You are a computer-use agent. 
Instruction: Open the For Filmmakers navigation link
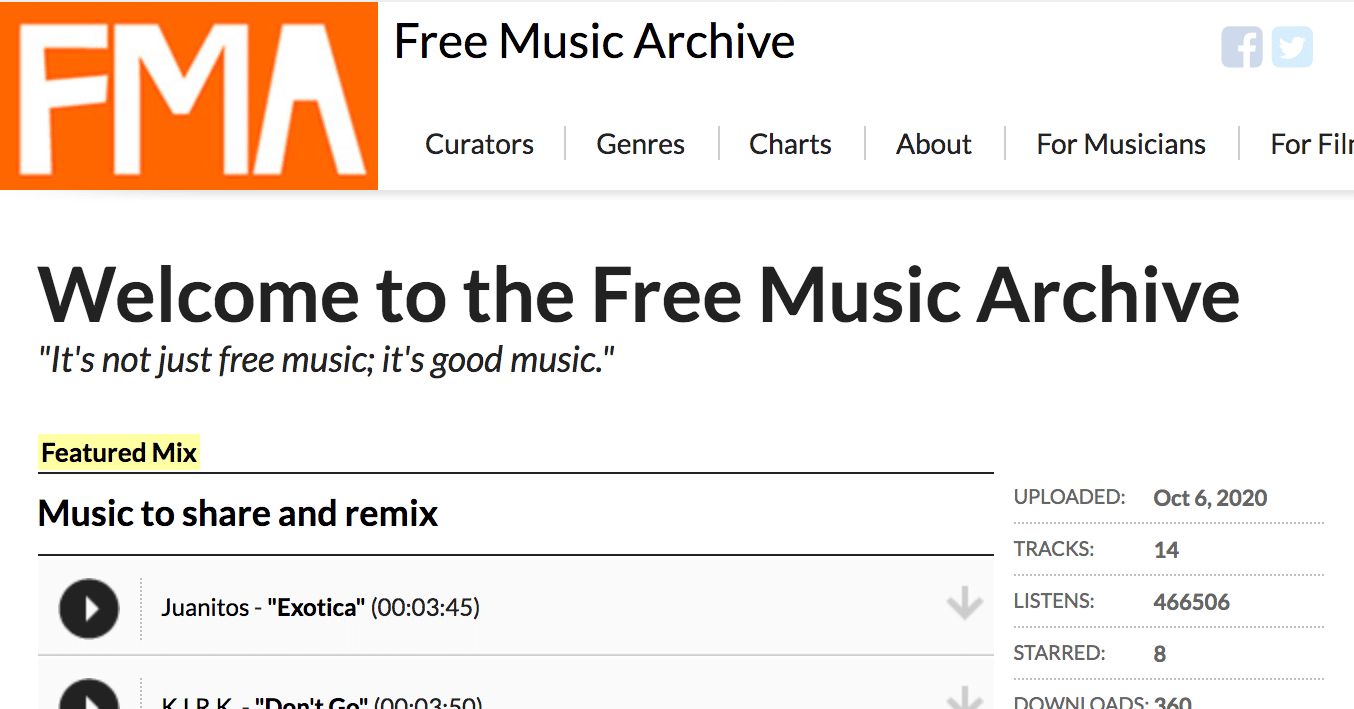click(x=1312, y=144)
